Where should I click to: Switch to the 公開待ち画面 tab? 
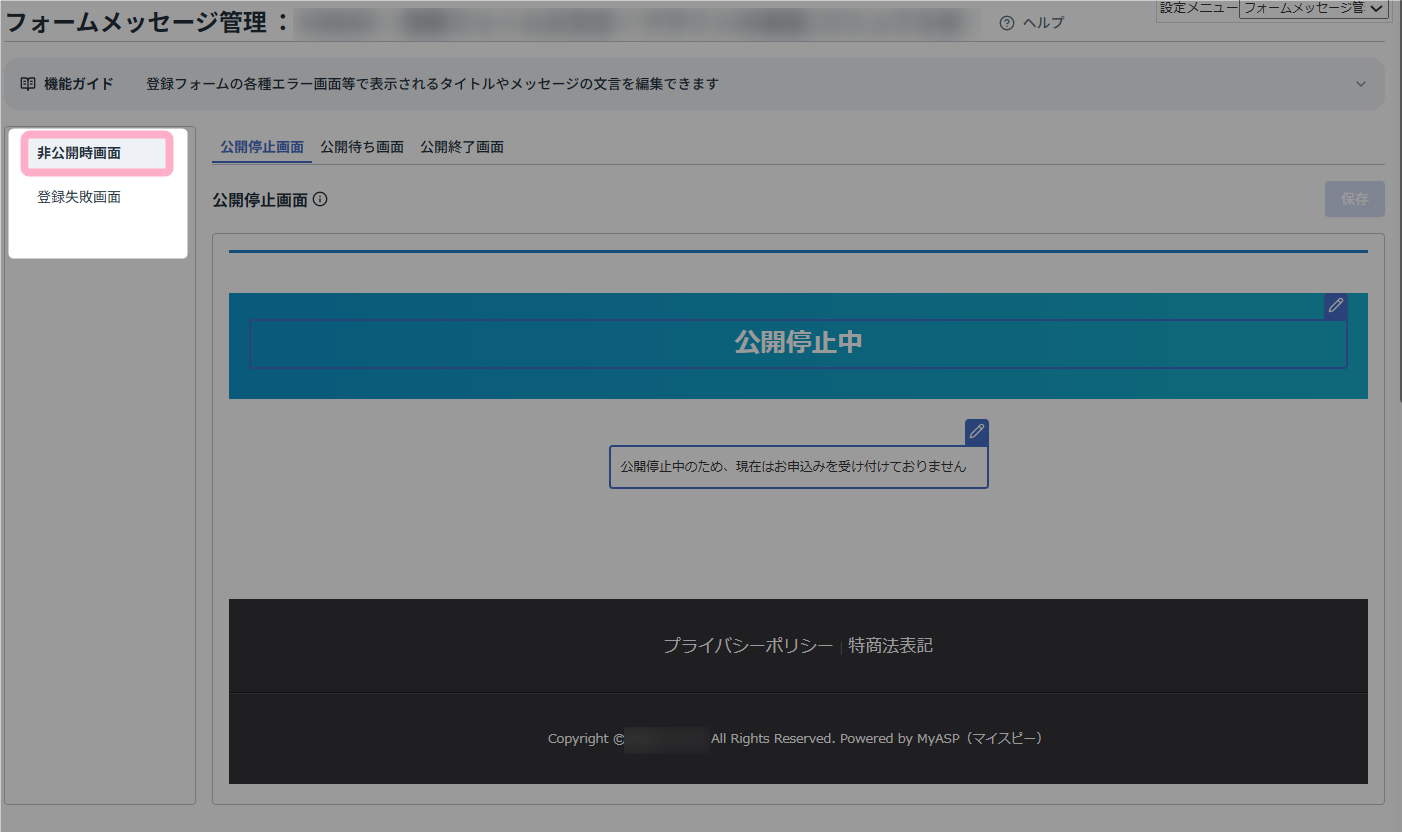362,147
